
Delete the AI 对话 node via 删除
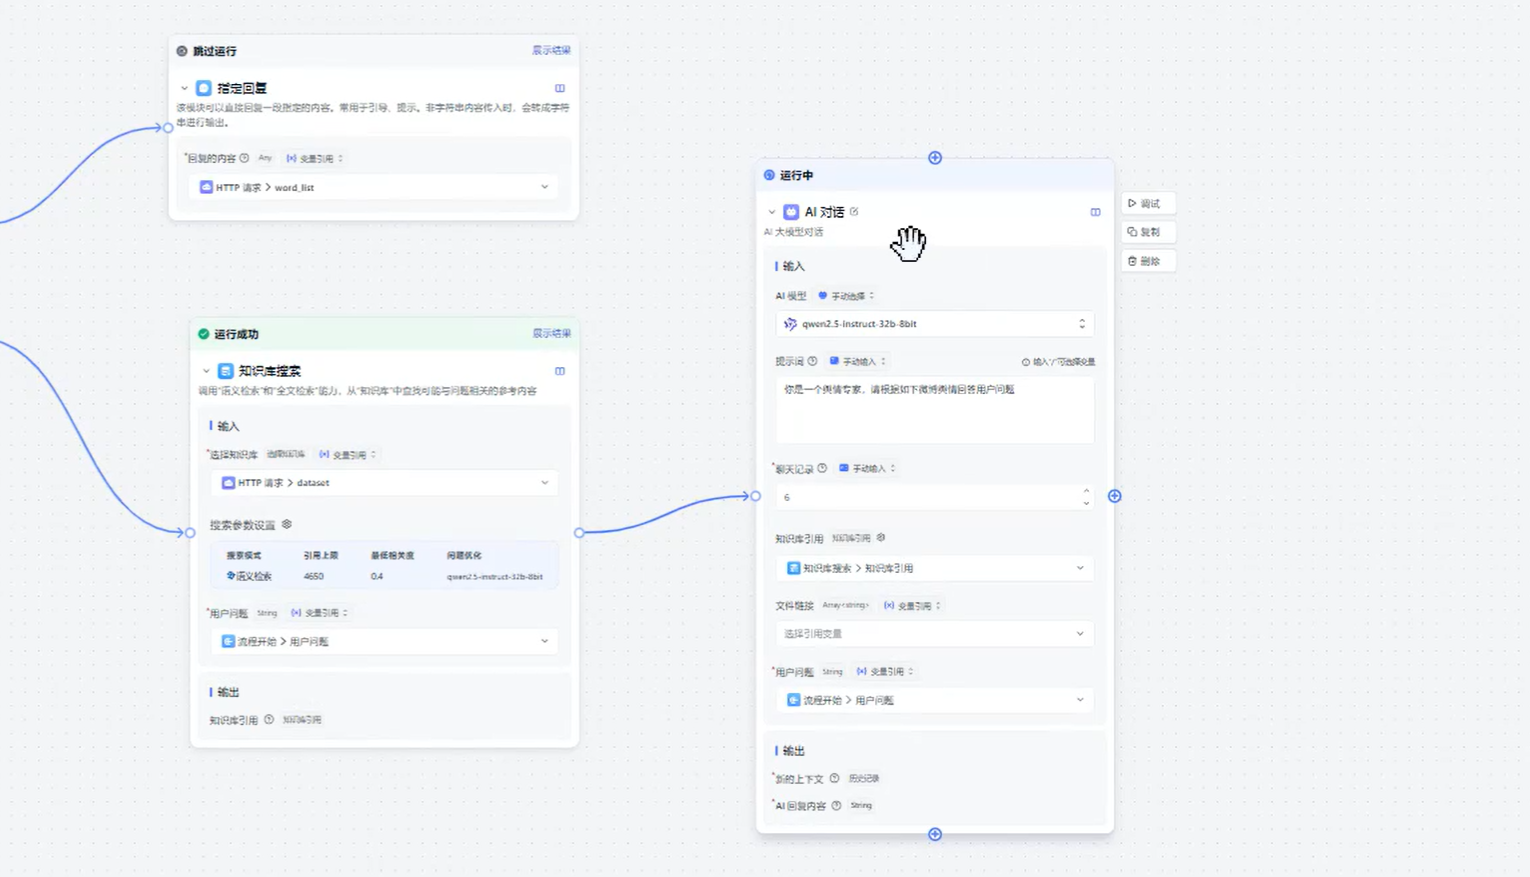pyautogui.click(x=1145, y=261)
